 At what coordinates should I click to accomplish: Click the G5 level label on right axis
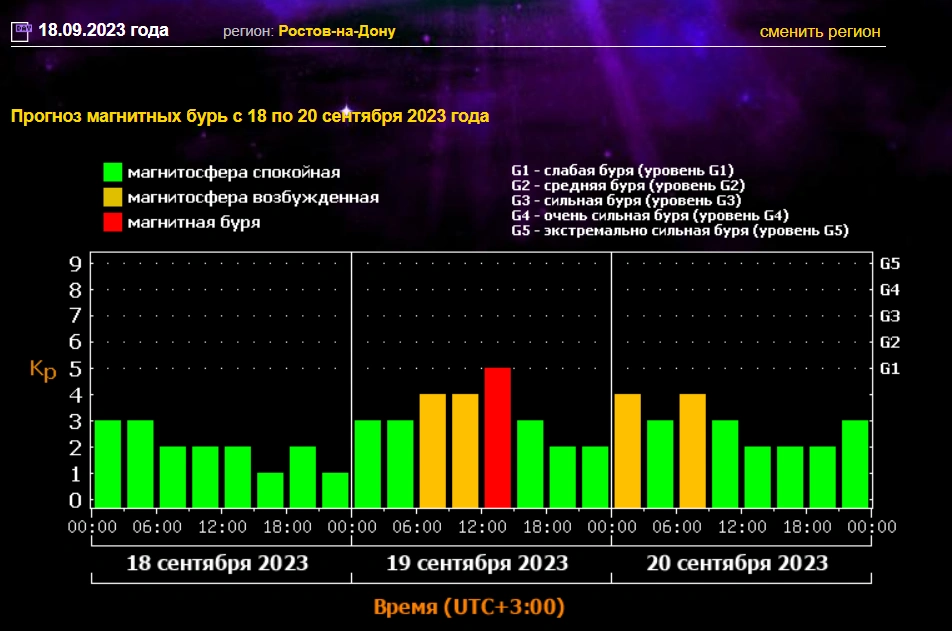point(889,264)
